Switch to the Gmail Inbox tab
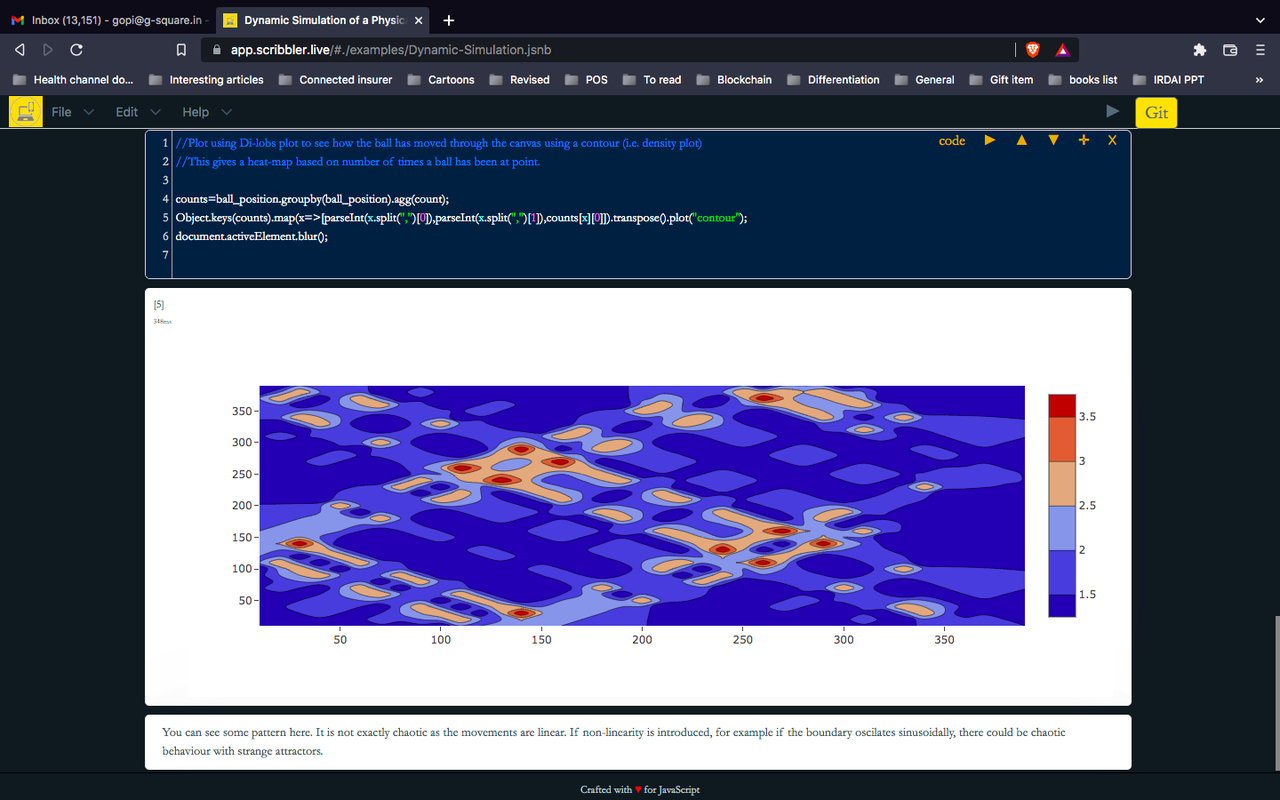This screenshot has height=800, width=1280. click(x=110, y=20)
